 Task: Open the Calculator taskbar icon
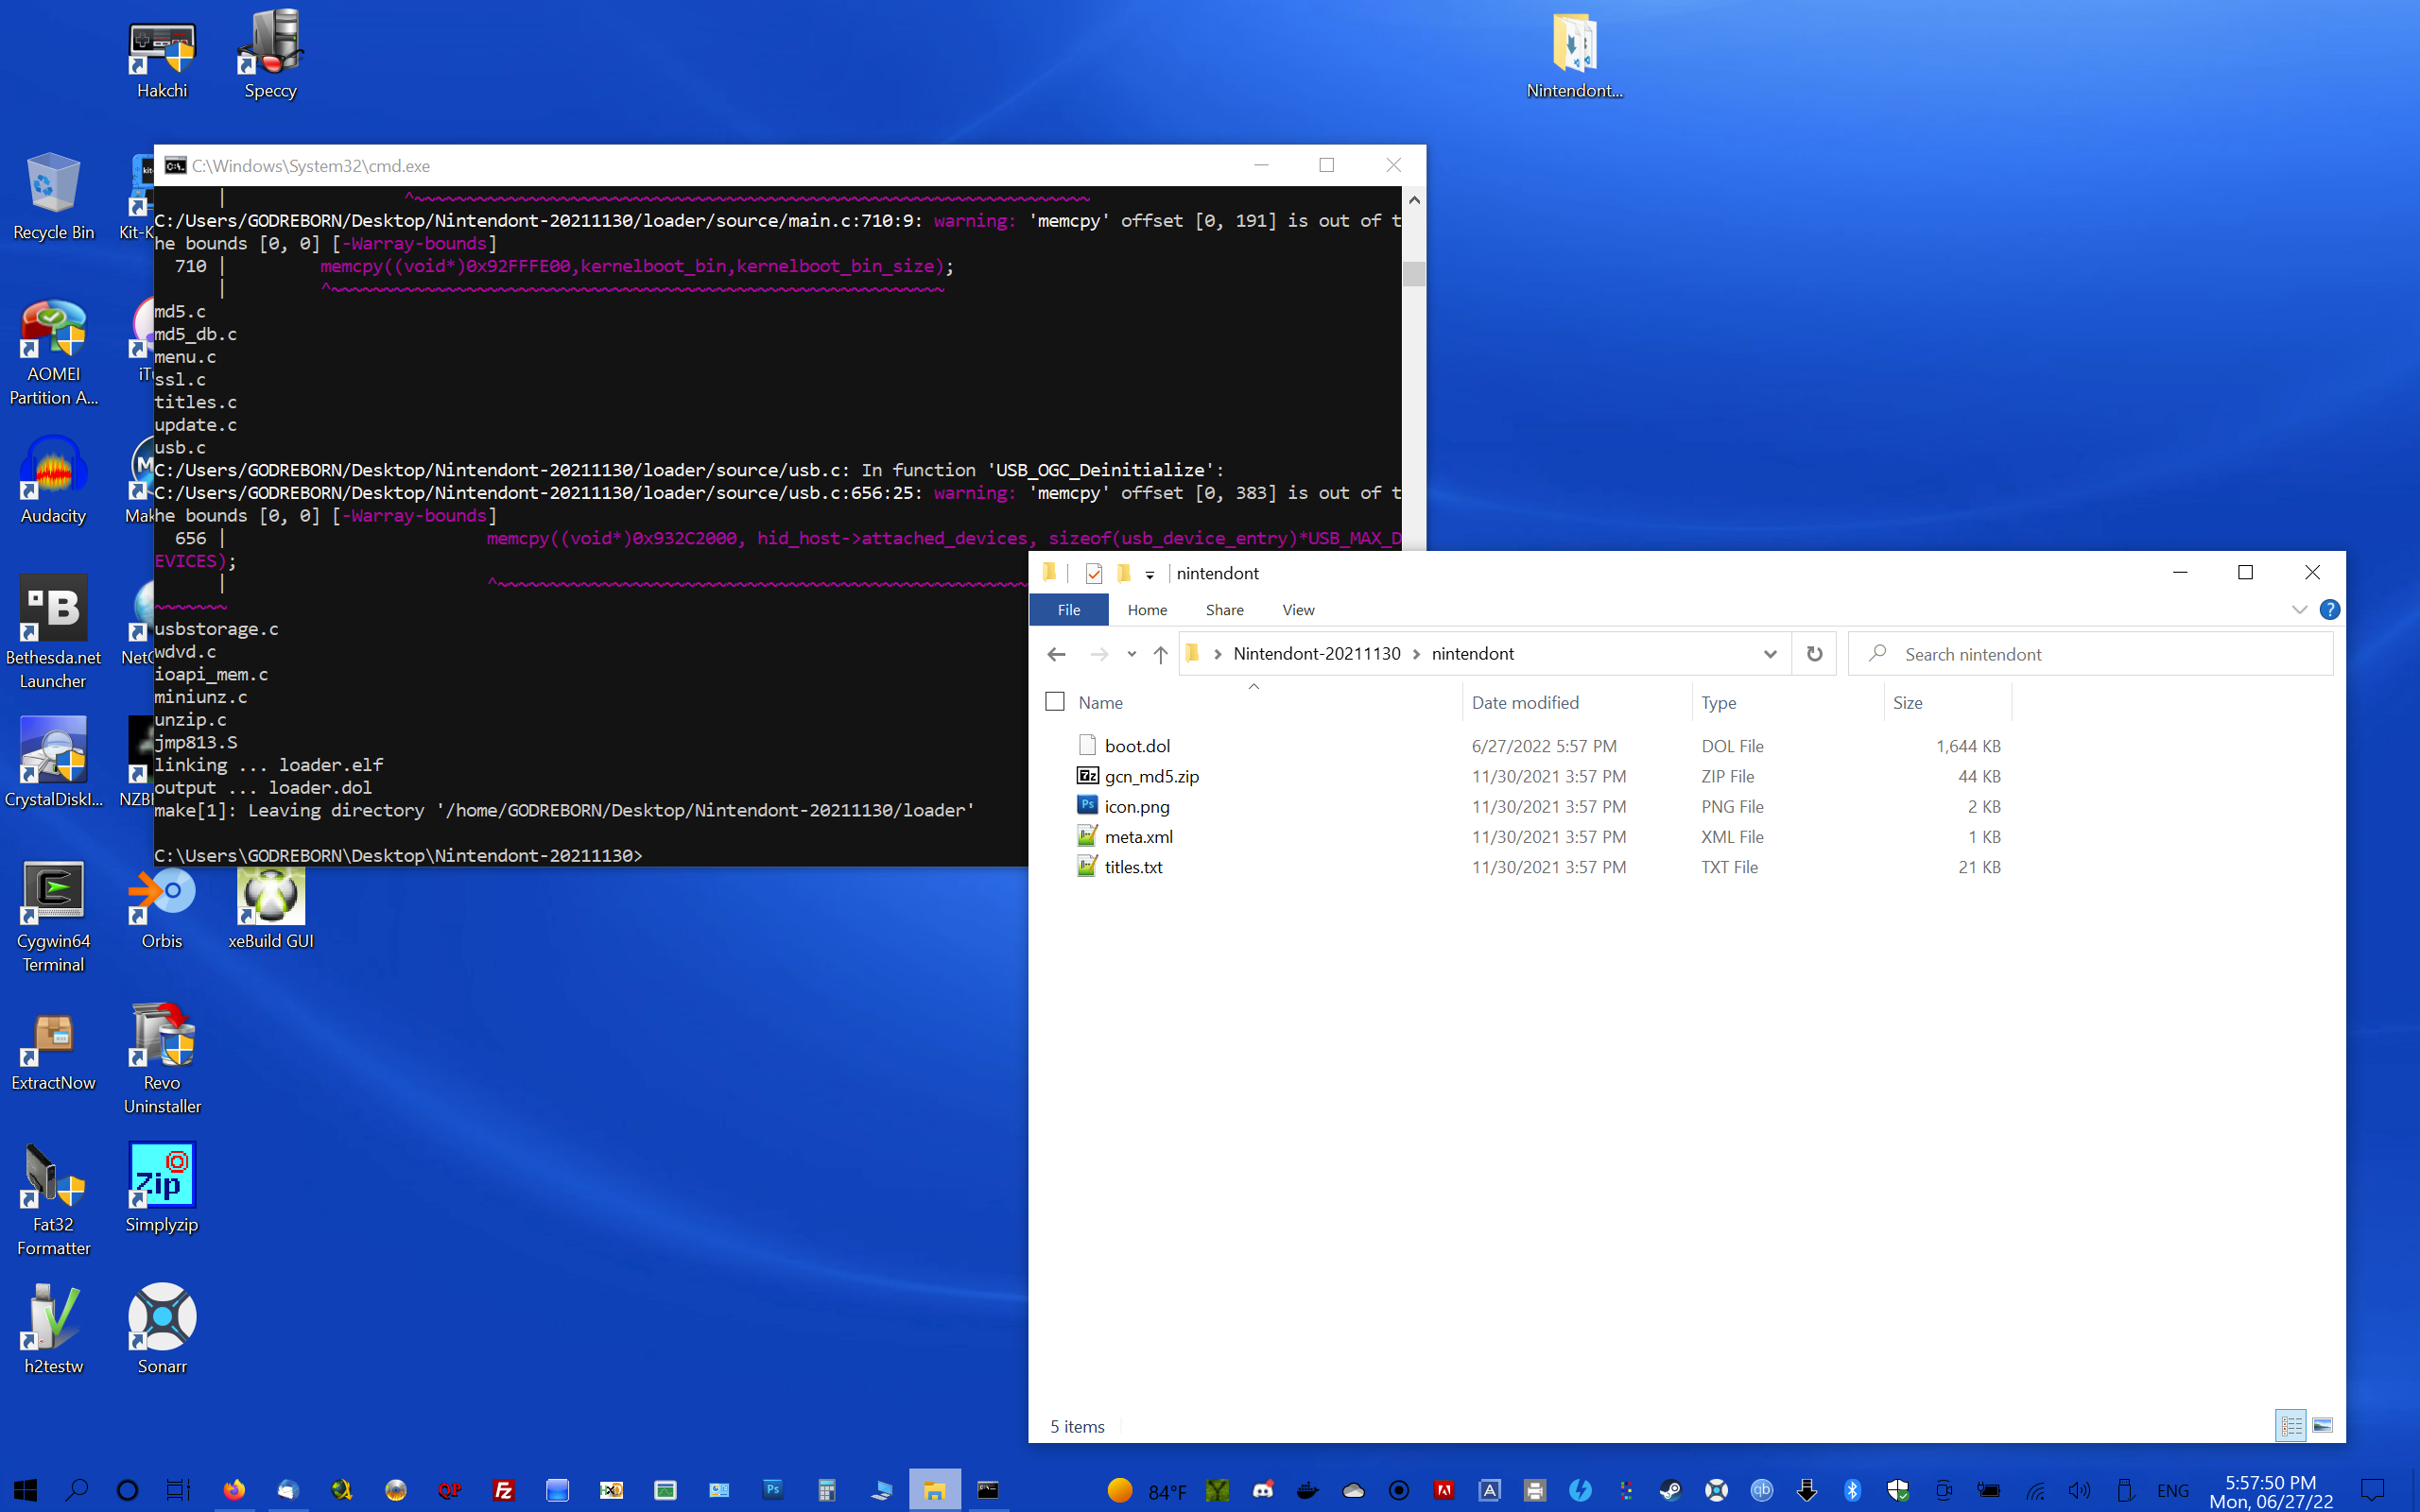click(827, 1490)
